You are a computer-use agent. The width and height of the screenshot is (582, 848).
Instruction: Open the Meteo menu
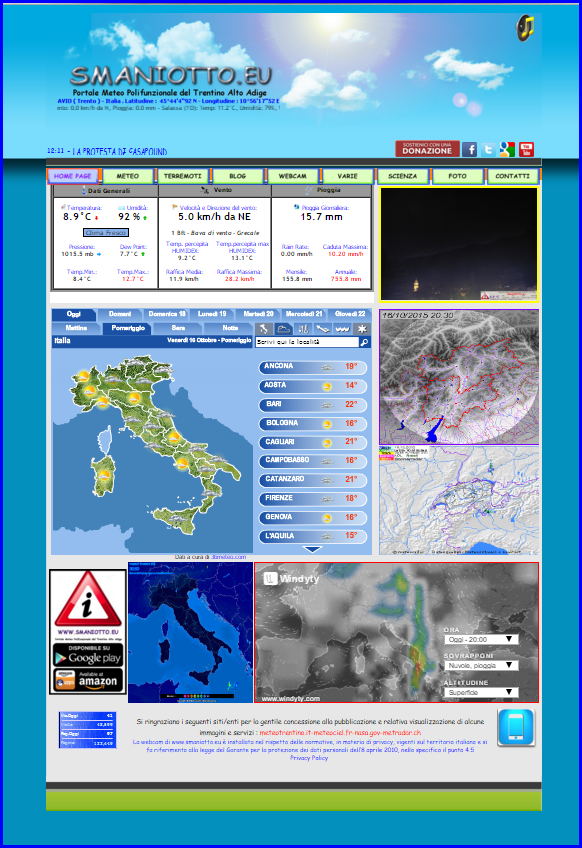click(128, 176)
